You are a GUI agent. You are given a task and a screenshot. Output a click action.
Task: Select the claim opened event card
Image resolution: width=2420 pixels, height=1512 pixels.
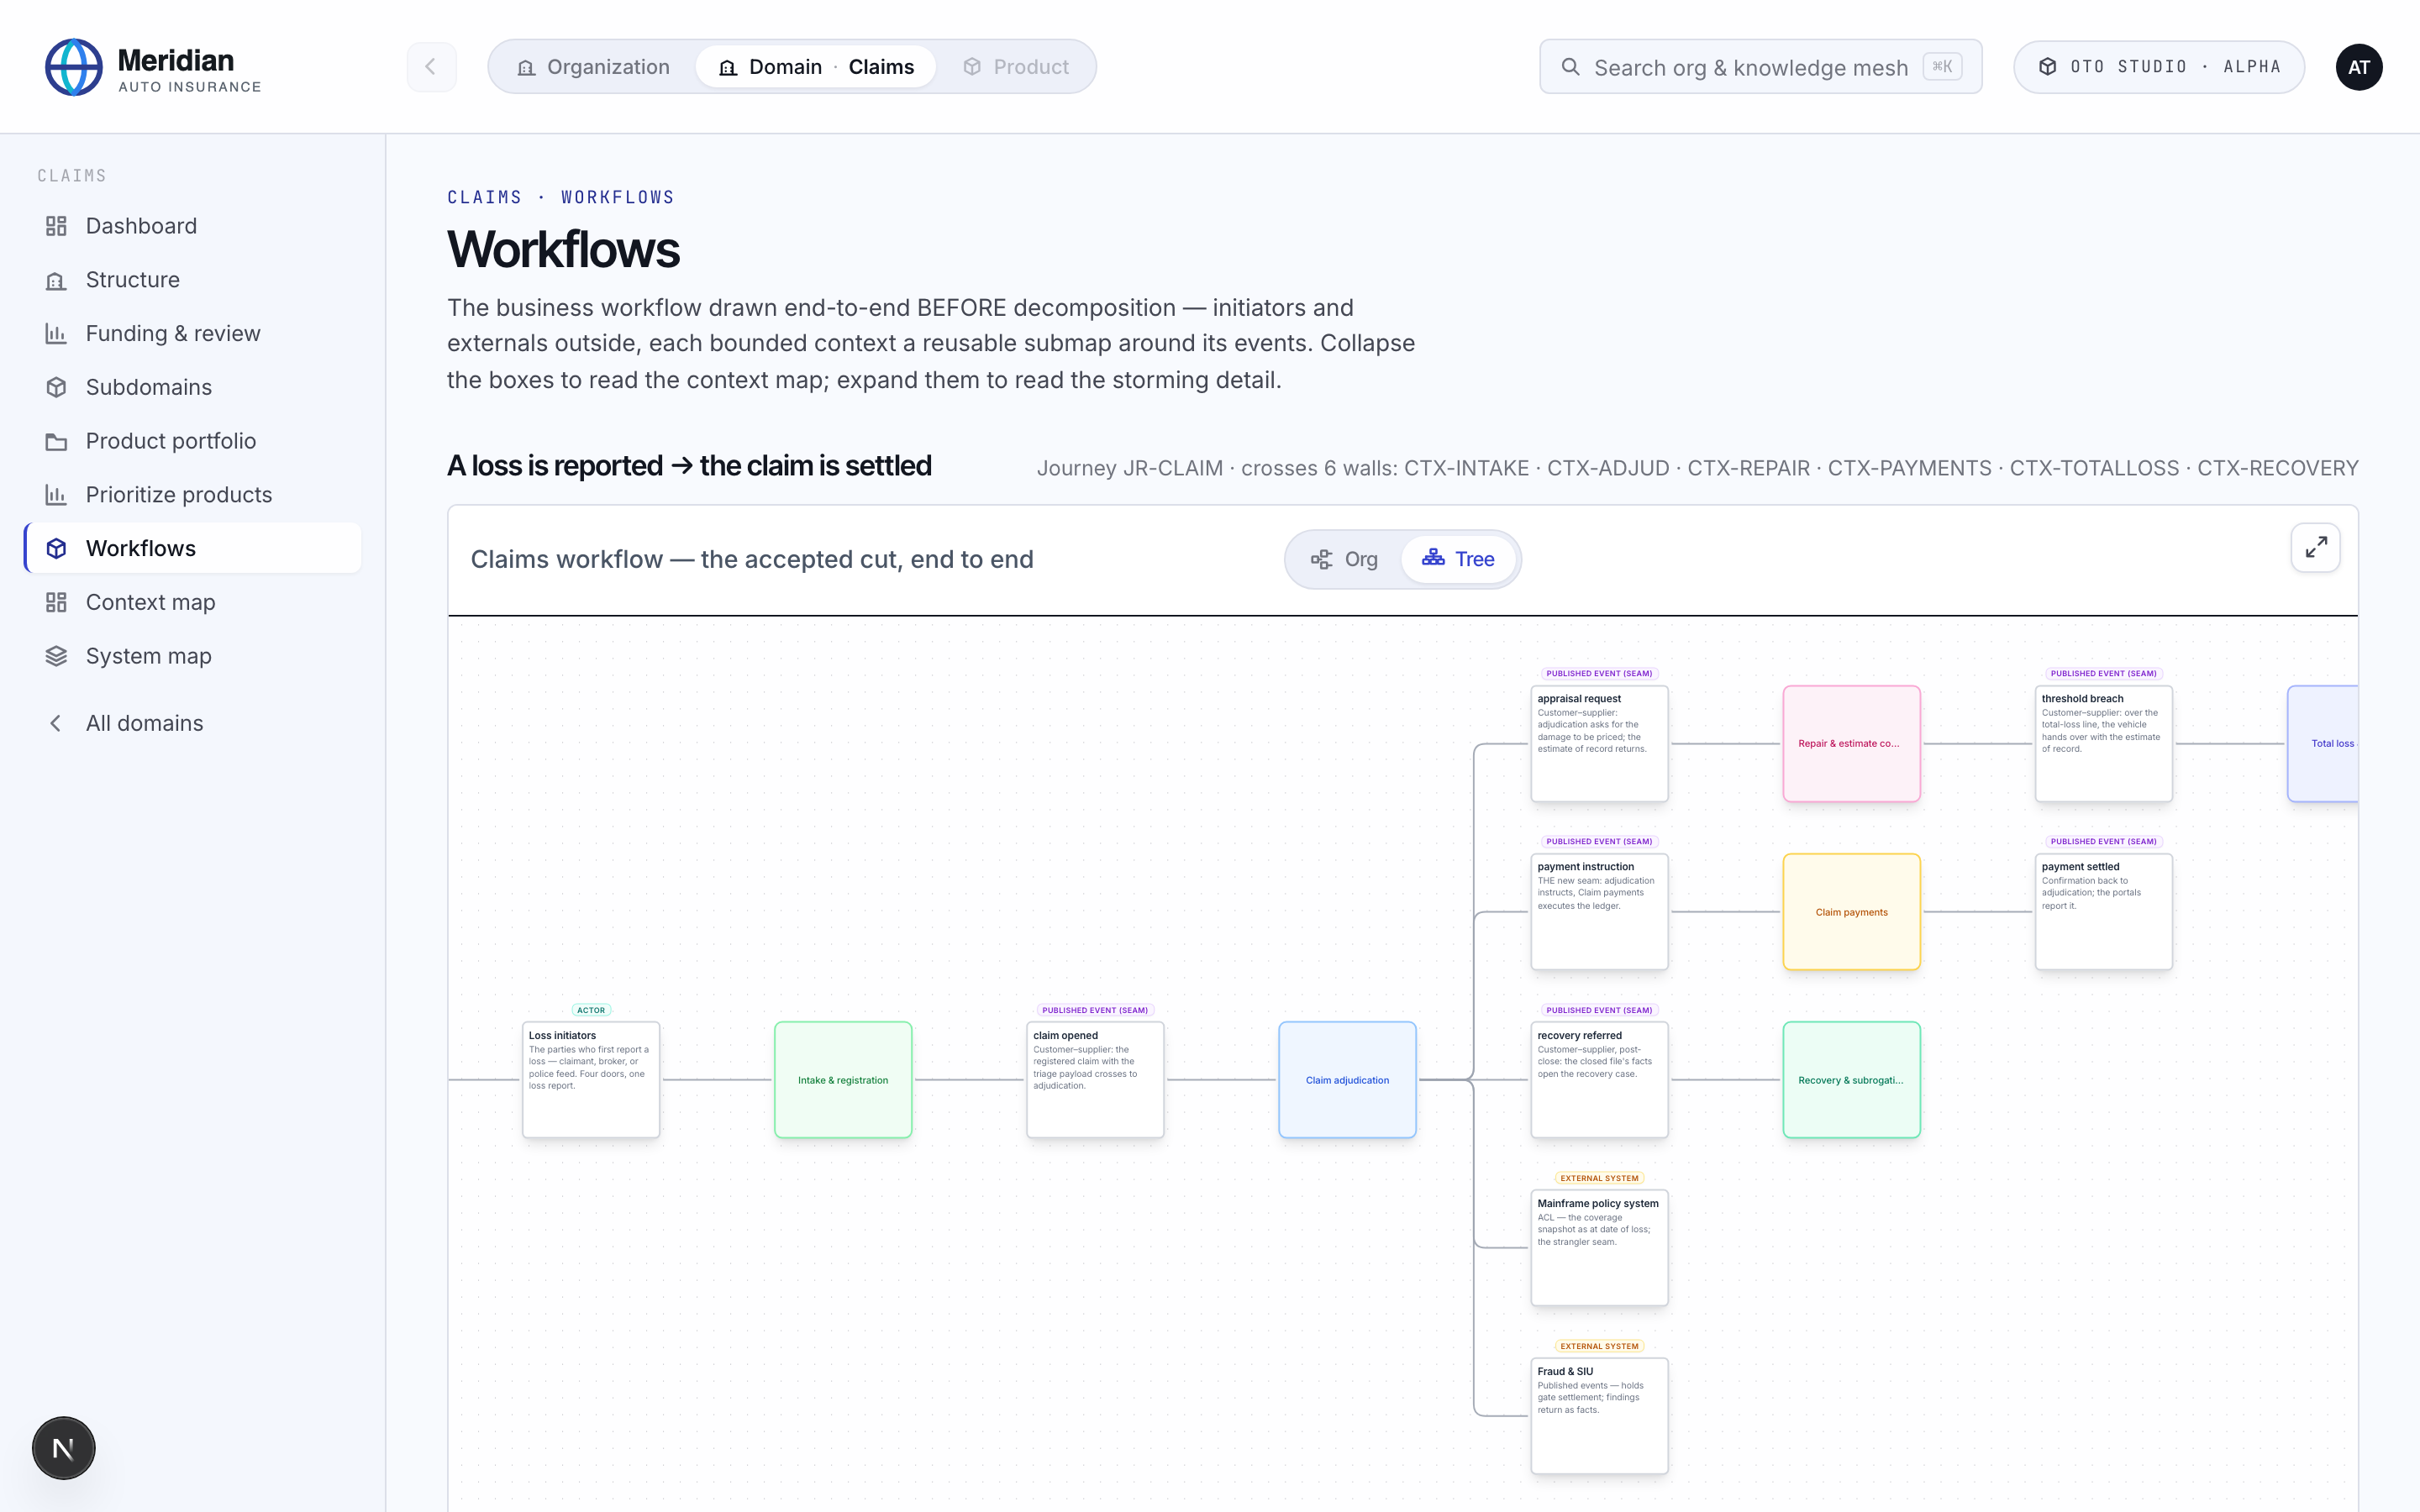pos(1095,1080)
